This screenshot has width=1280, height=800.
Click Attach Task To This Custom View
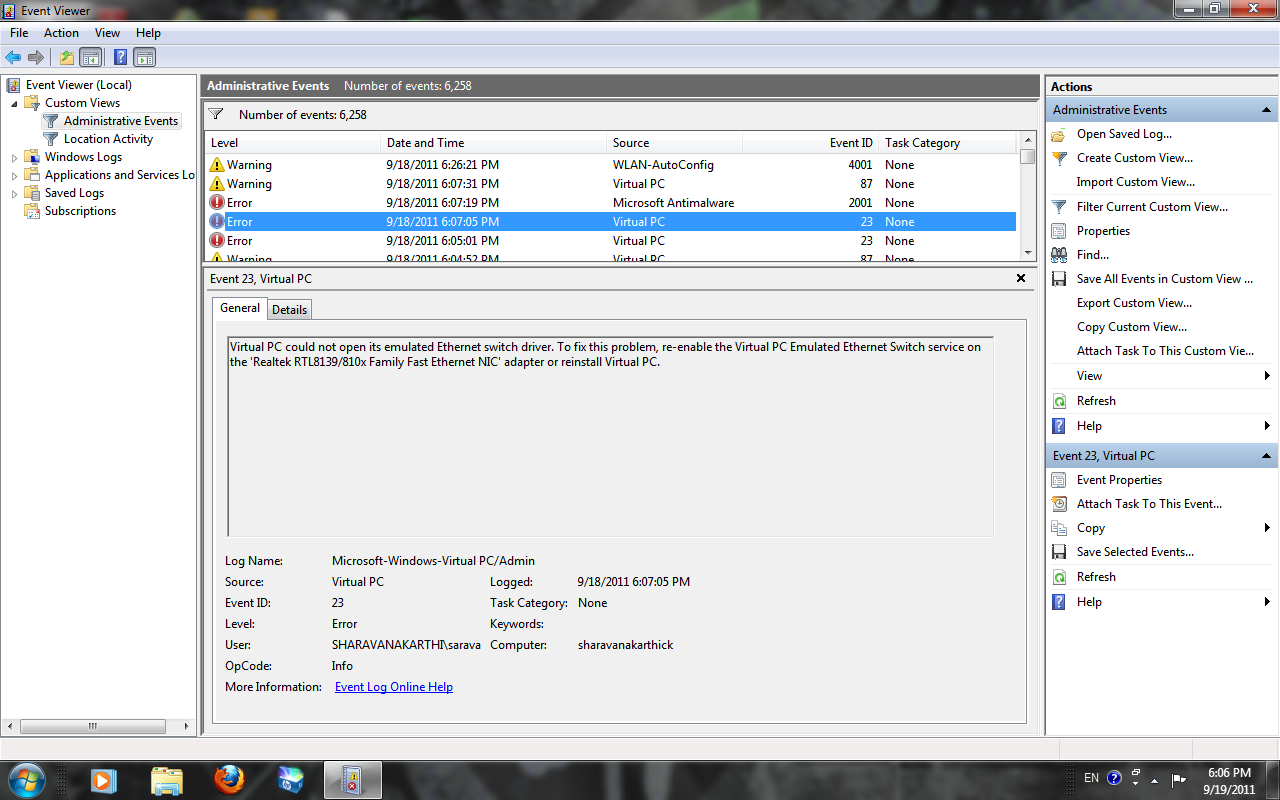click(1165, 351)
